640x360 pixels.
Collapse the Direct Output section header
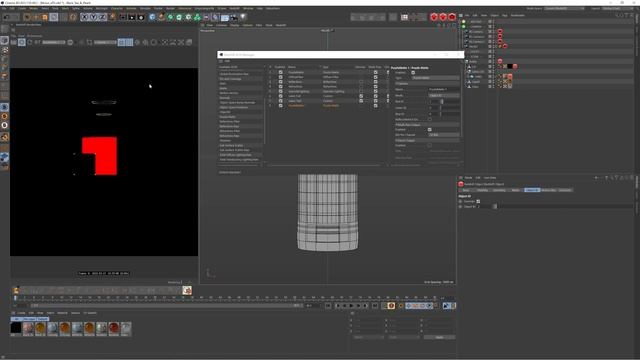[426, 140]
